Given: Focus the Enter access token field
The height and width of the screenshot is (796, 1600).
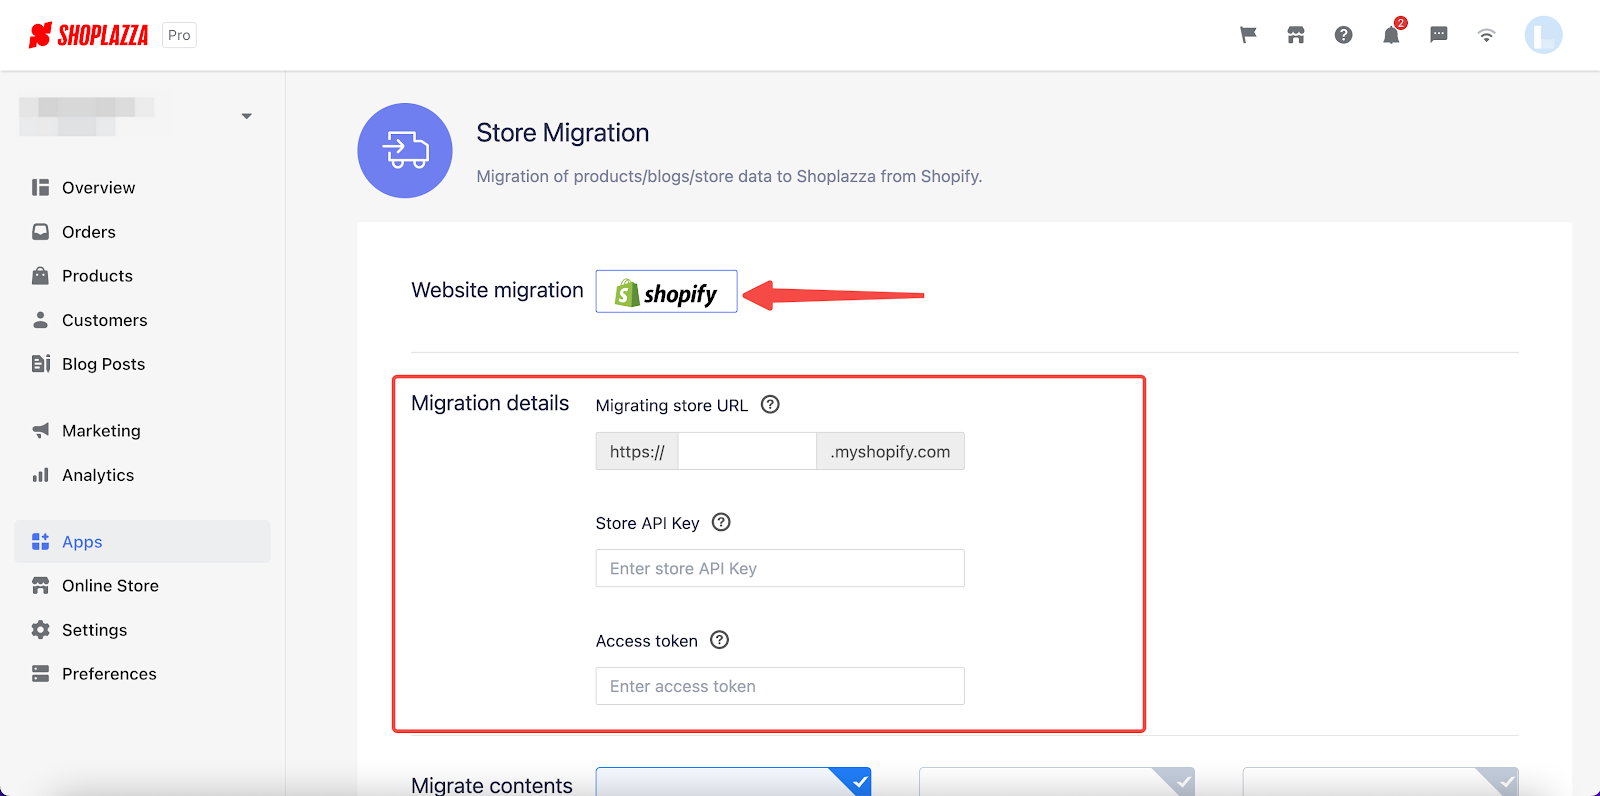Looking at the screenshot, I should coord(780,686).
